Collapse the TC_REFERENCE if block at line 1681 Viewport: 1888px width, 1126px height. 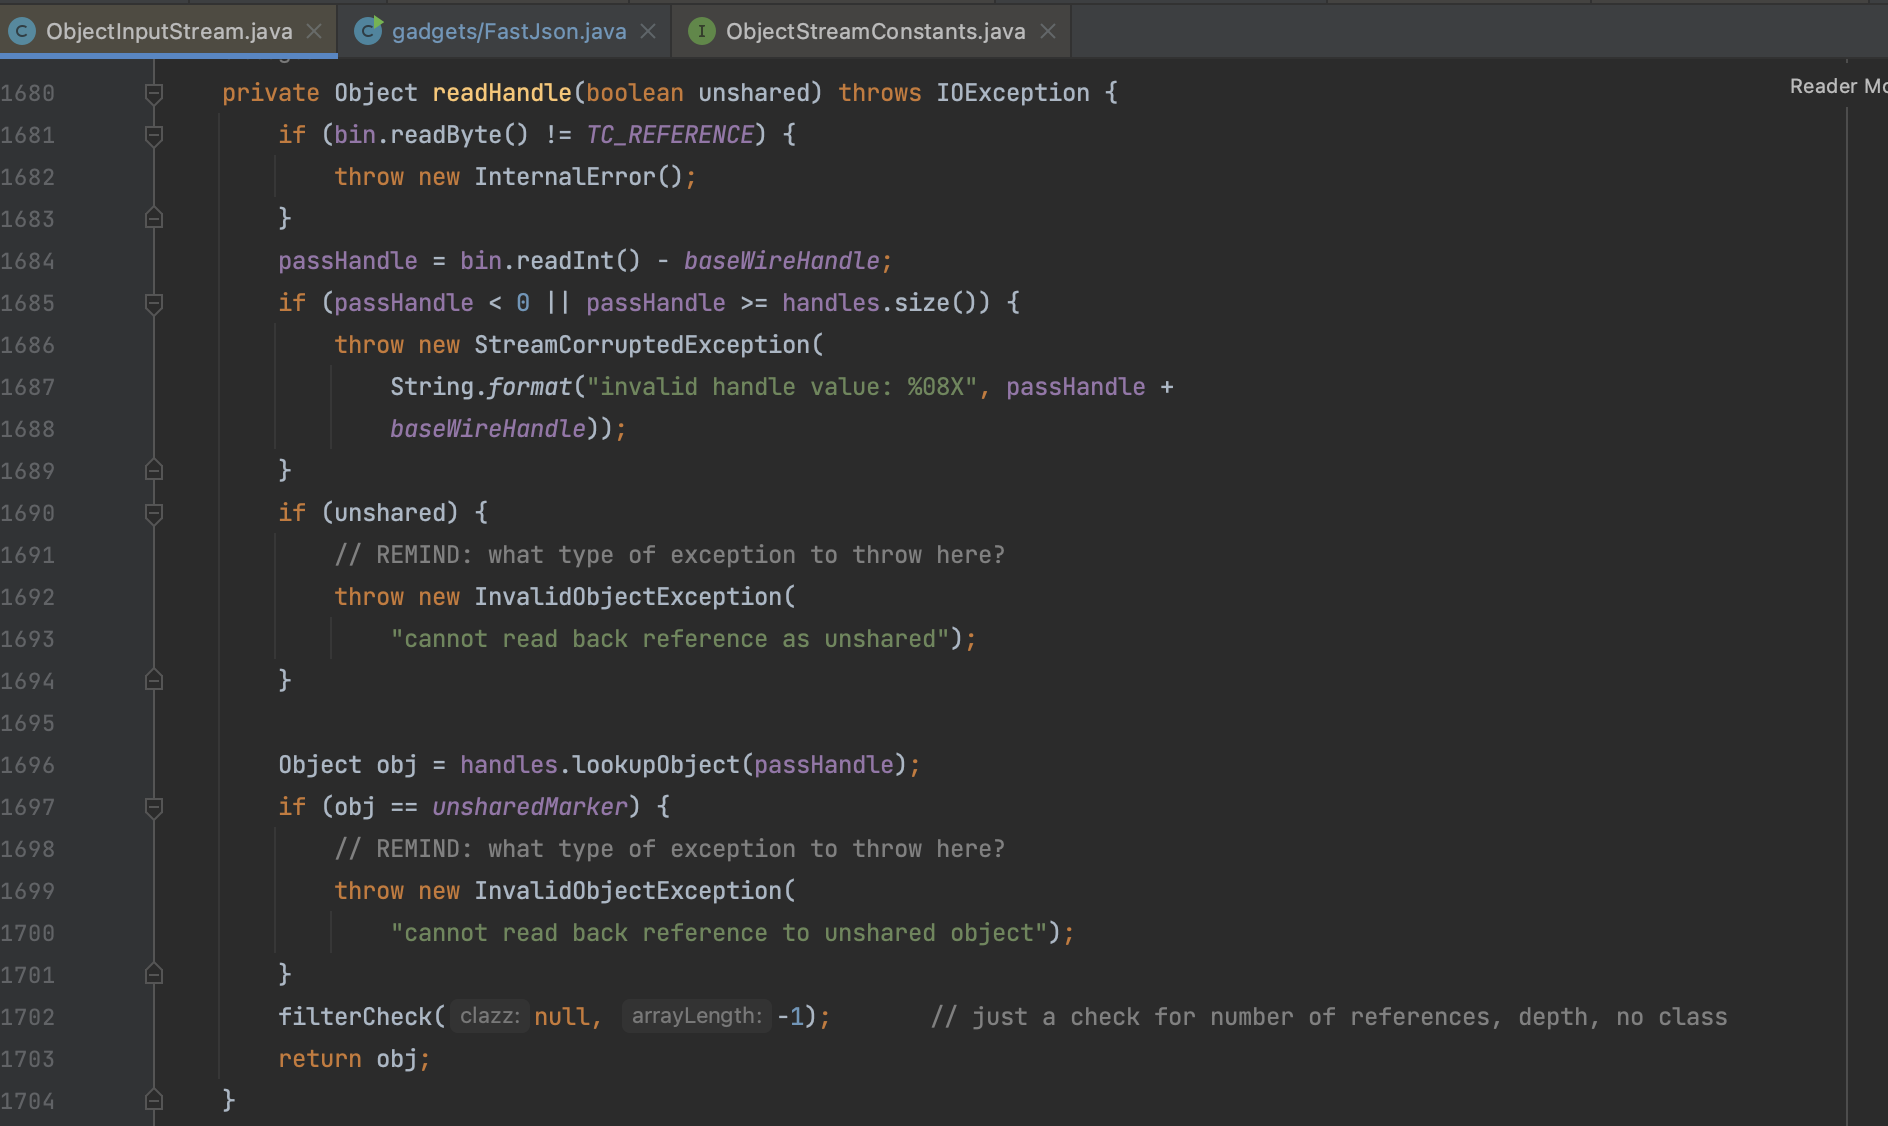(x=154, y=135)
